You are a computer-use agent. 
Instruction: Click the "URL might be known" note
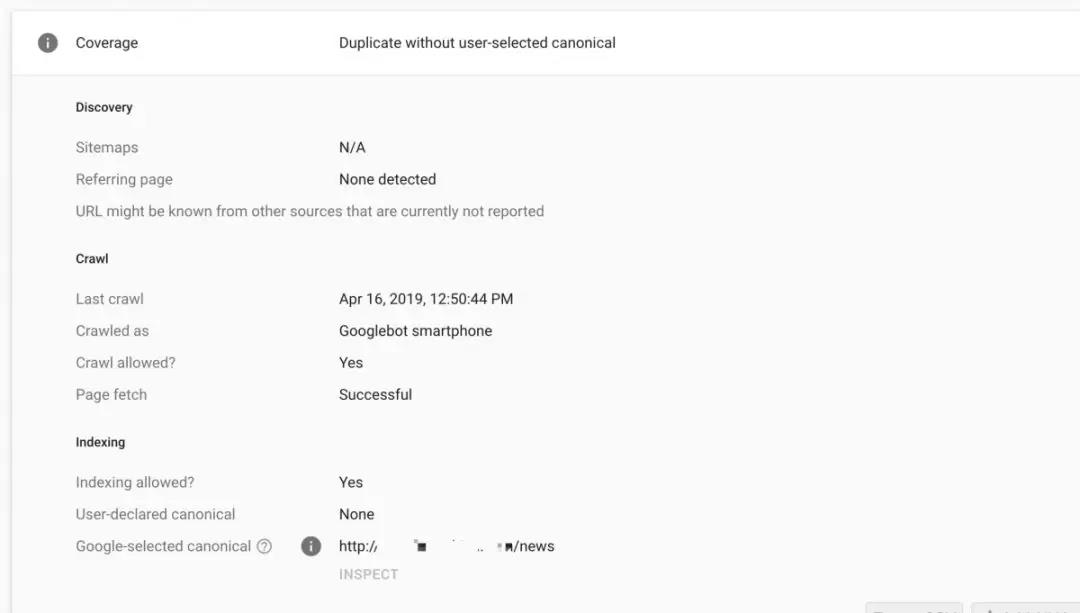(x=310, y=211)
